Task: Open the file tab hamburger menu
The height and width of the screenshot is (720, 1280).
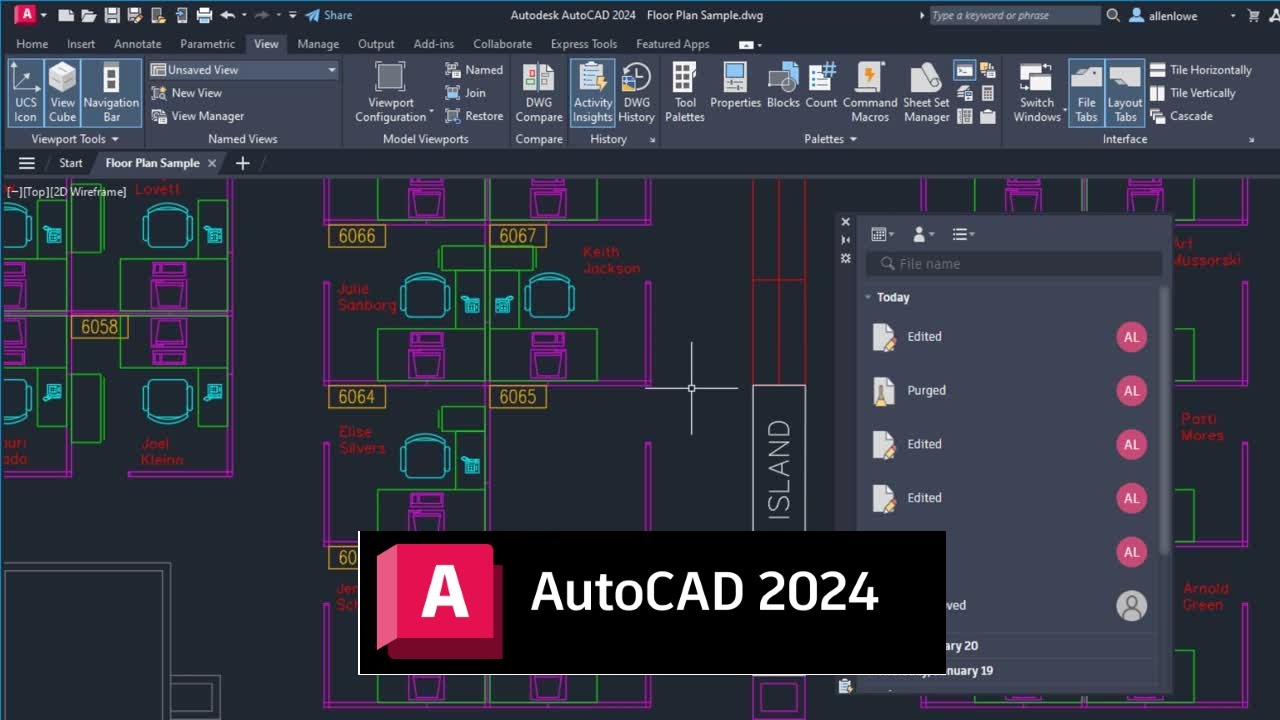Action: point(27,163)
